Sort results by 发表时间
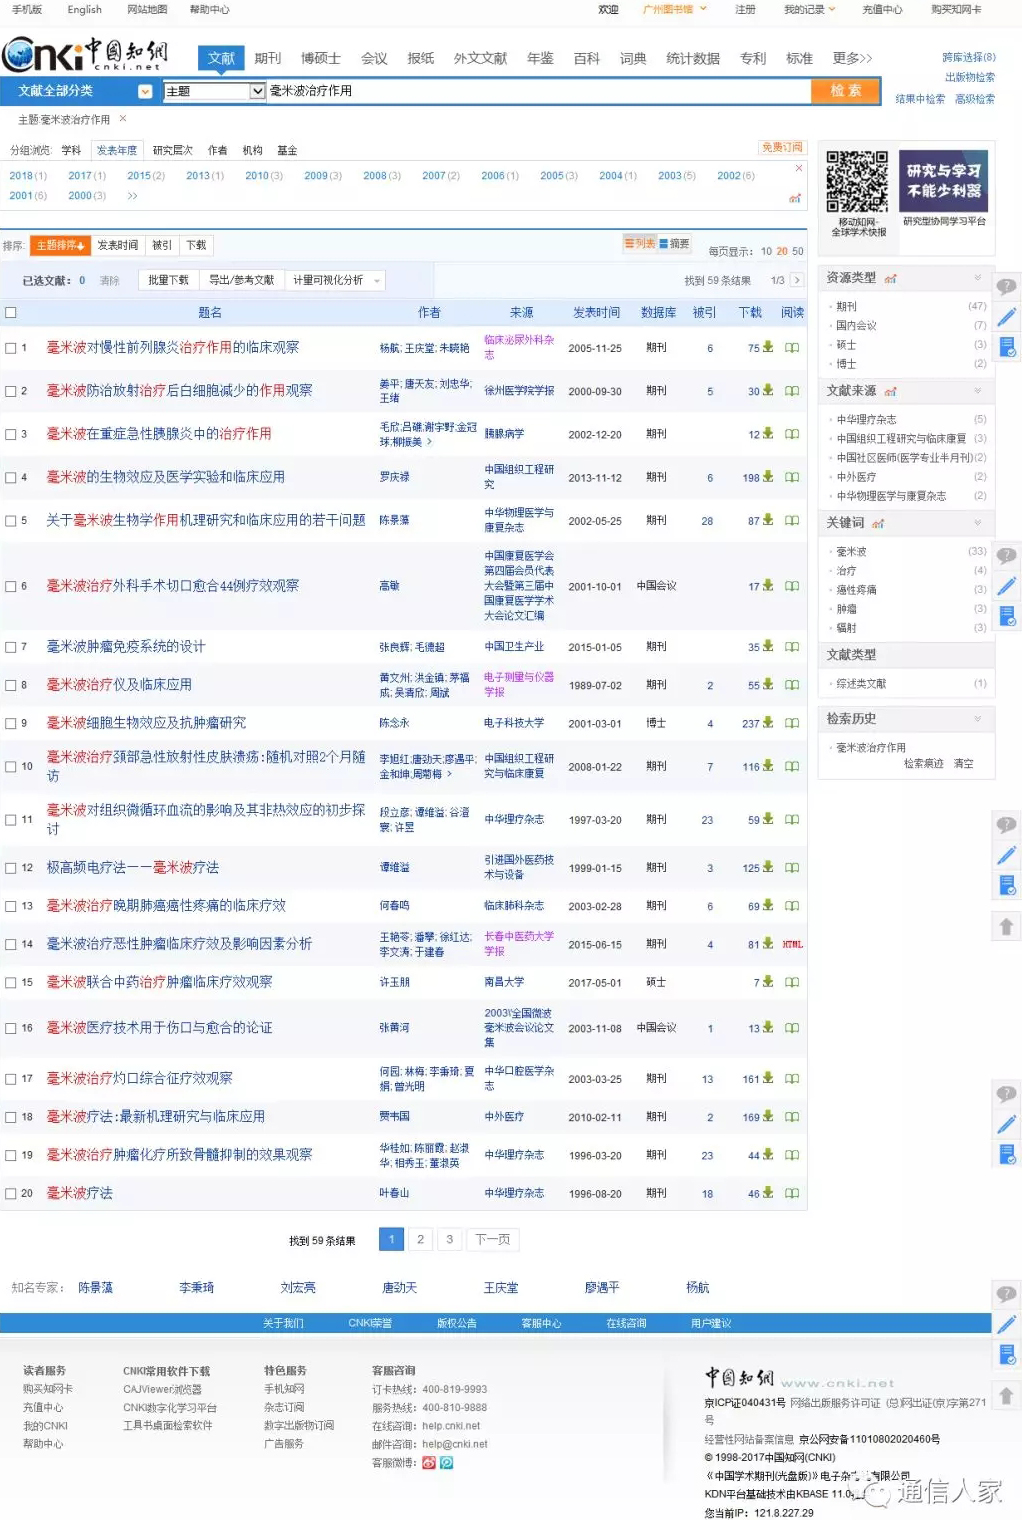The height and width of the screenshot is (1520, 1022). point(118,245)
